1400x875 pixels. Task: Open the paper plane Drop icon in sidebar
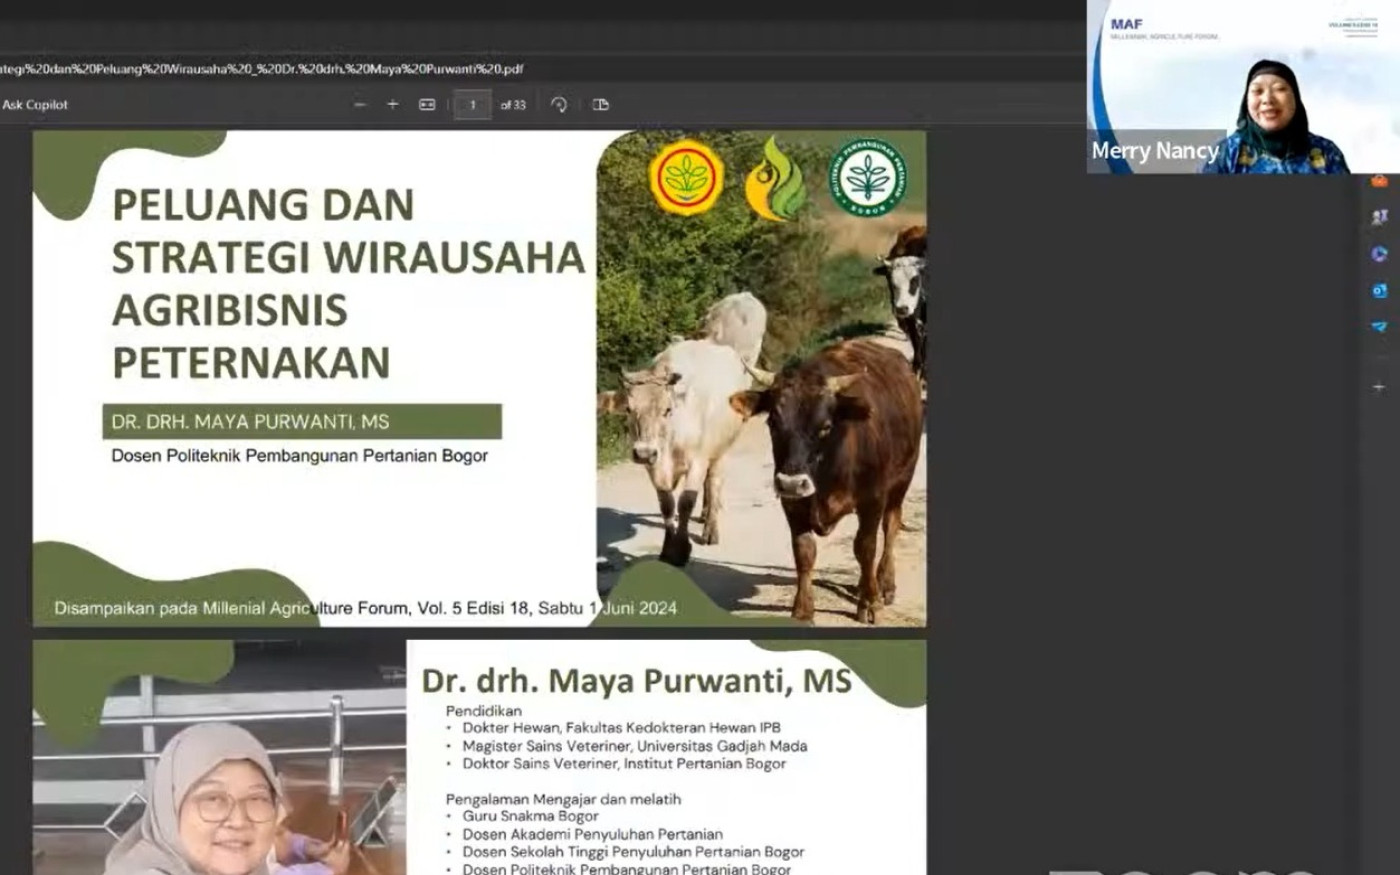1379,327
